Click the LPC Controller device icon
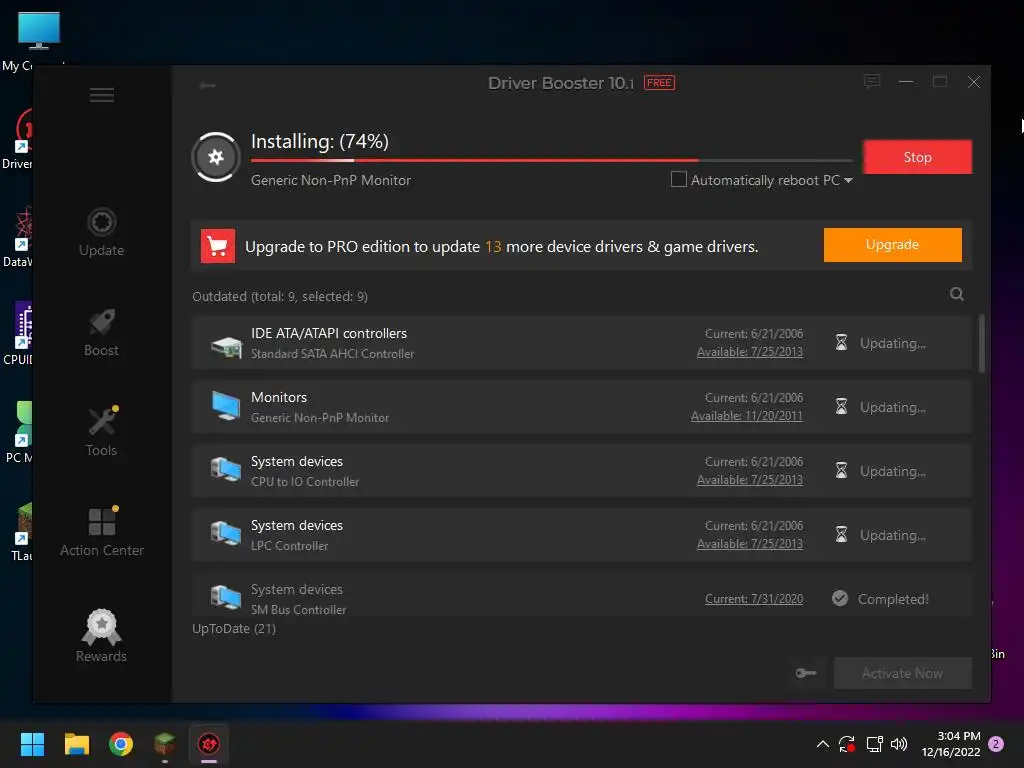 (226, 534)
